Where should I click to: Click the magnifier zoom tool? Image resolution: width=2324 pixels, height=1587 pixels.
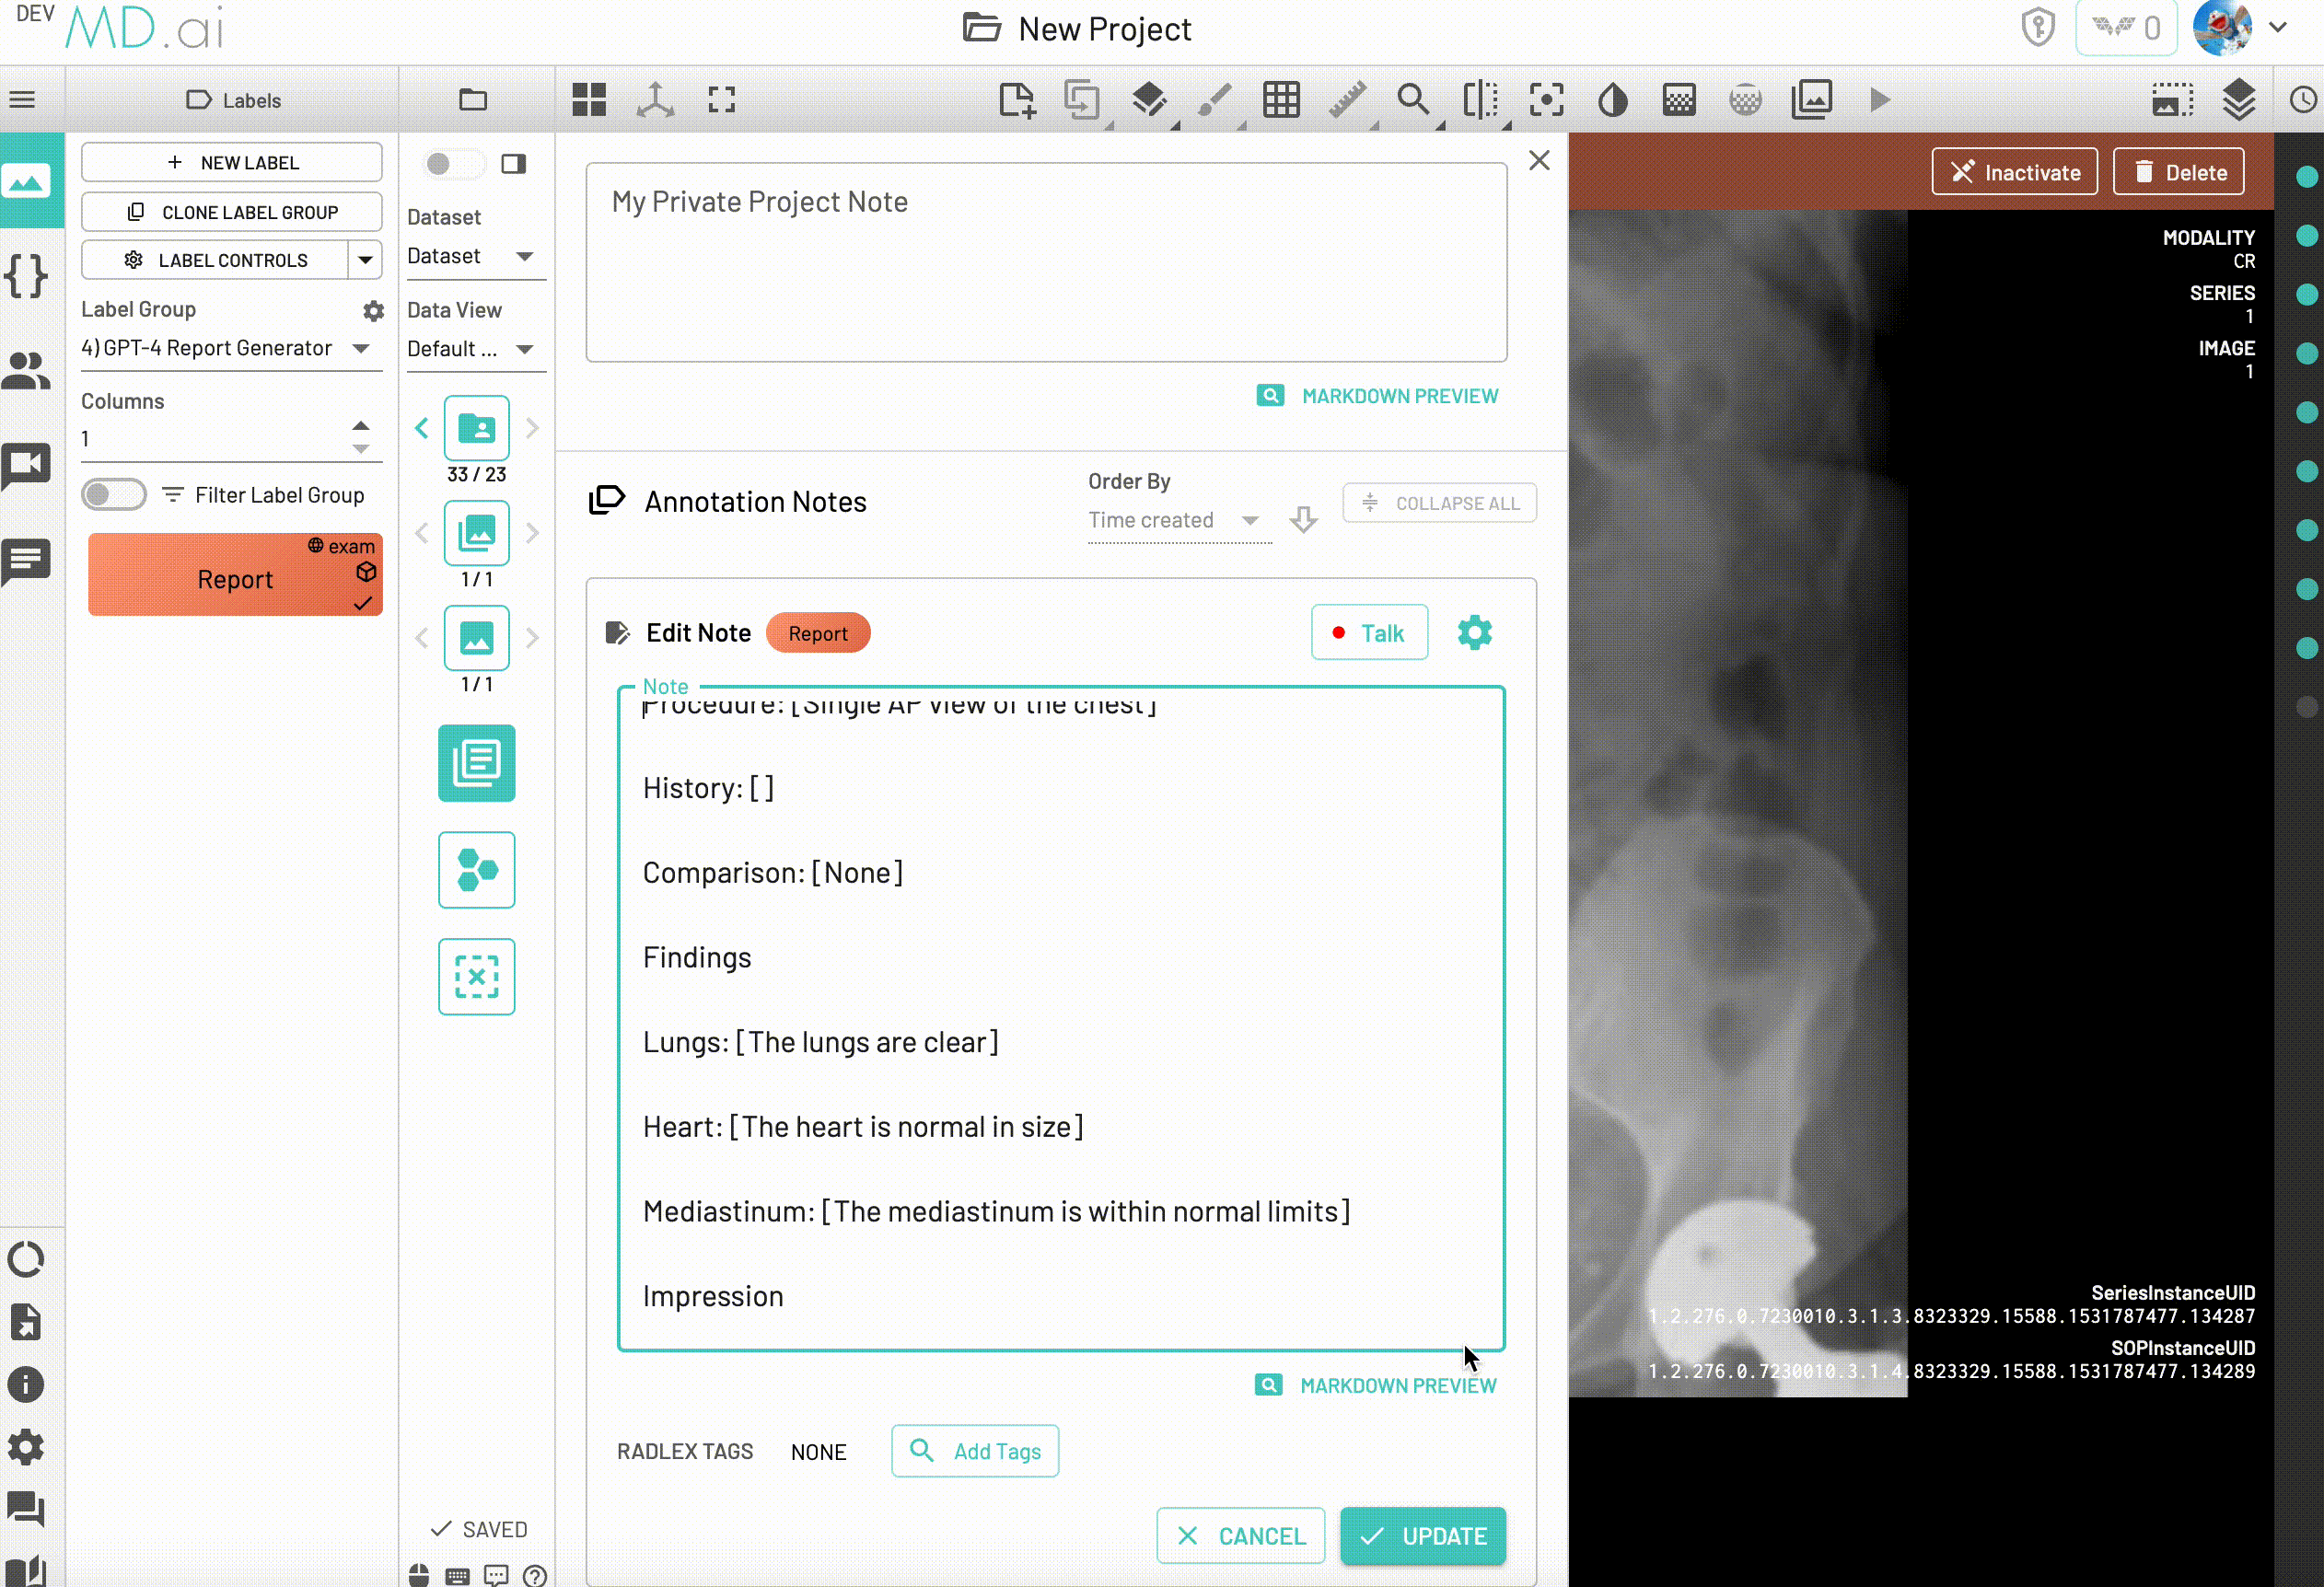coord(1412,100)
